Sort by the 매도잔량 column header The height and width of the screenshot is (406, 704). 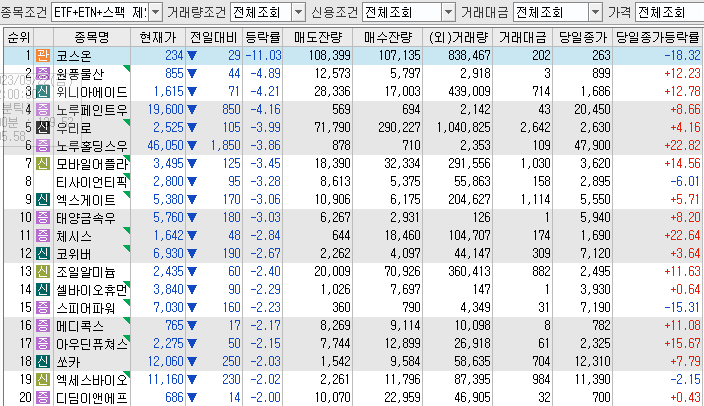[318, 37]
